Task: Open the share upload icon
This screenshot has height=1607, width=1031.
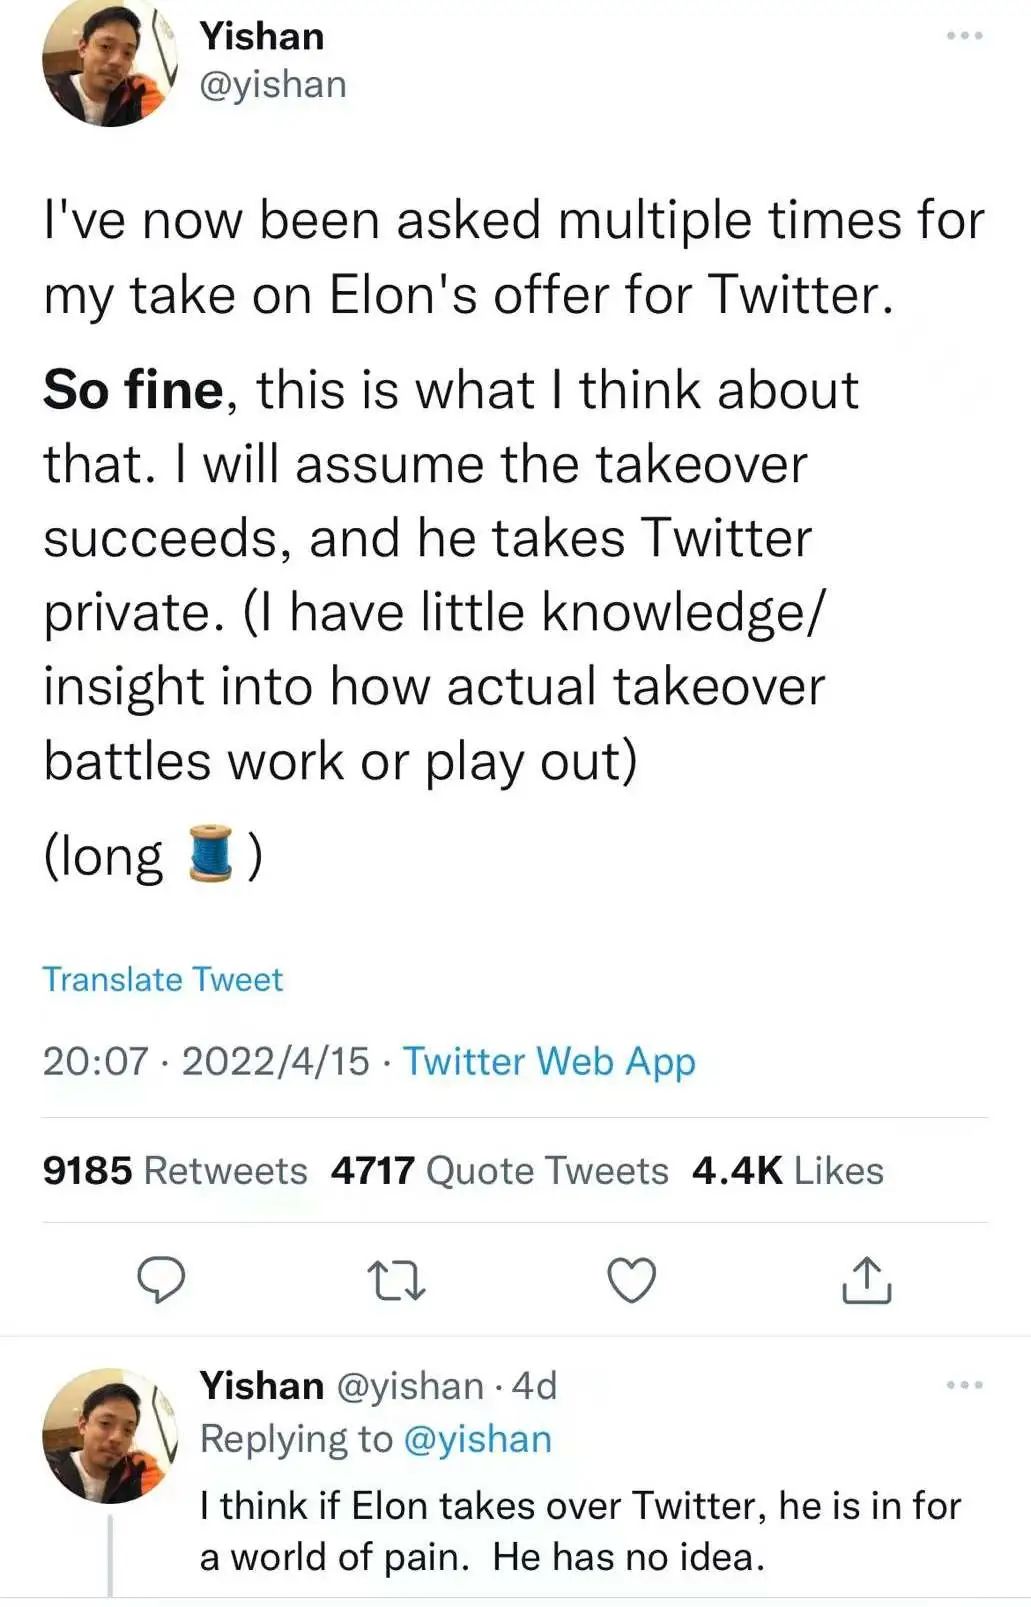Action: pos(866,1281)
